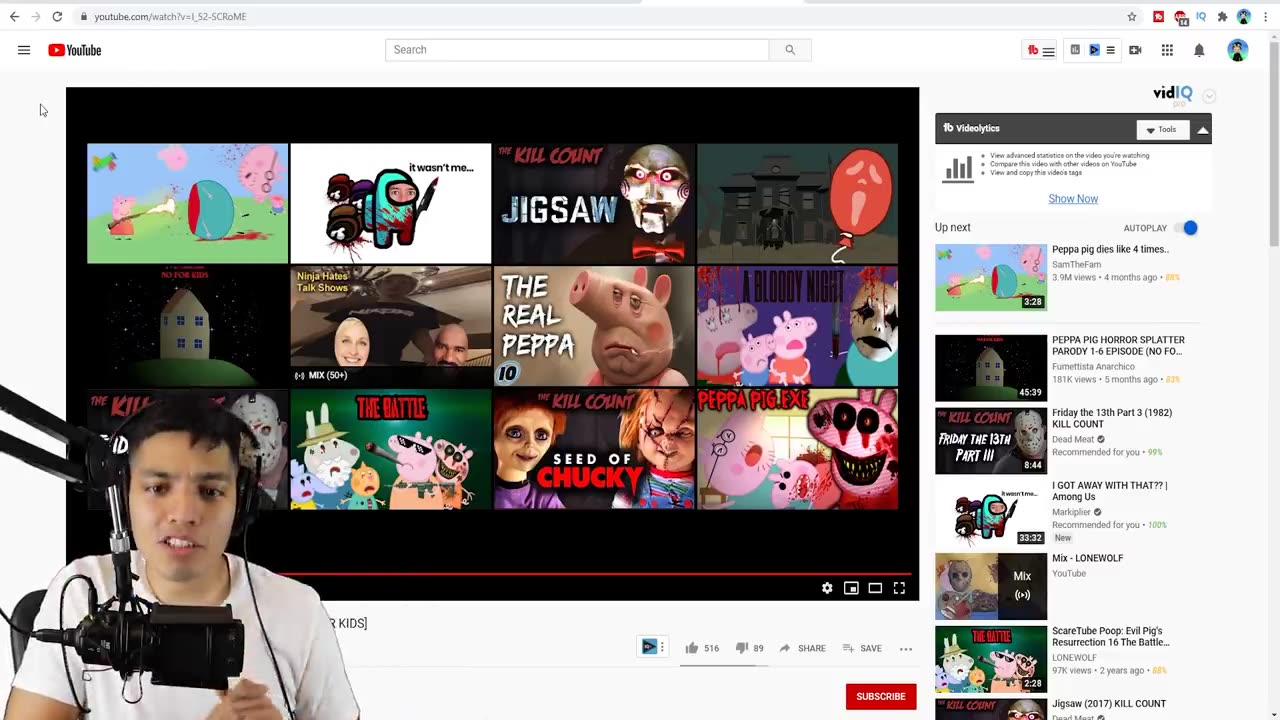Click SAVE to playlist

tap(862, 648)
